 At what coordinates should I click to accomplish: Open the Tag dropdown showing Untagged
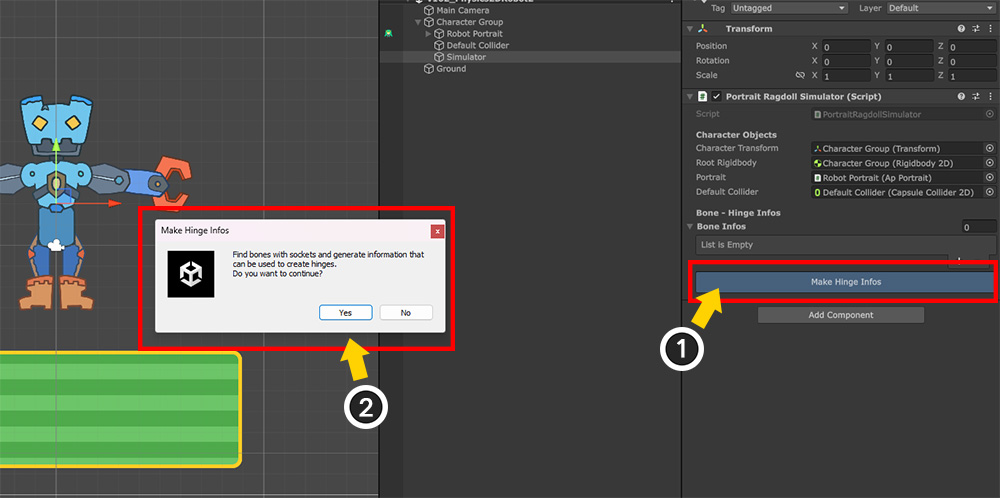(x=793, y=8)
